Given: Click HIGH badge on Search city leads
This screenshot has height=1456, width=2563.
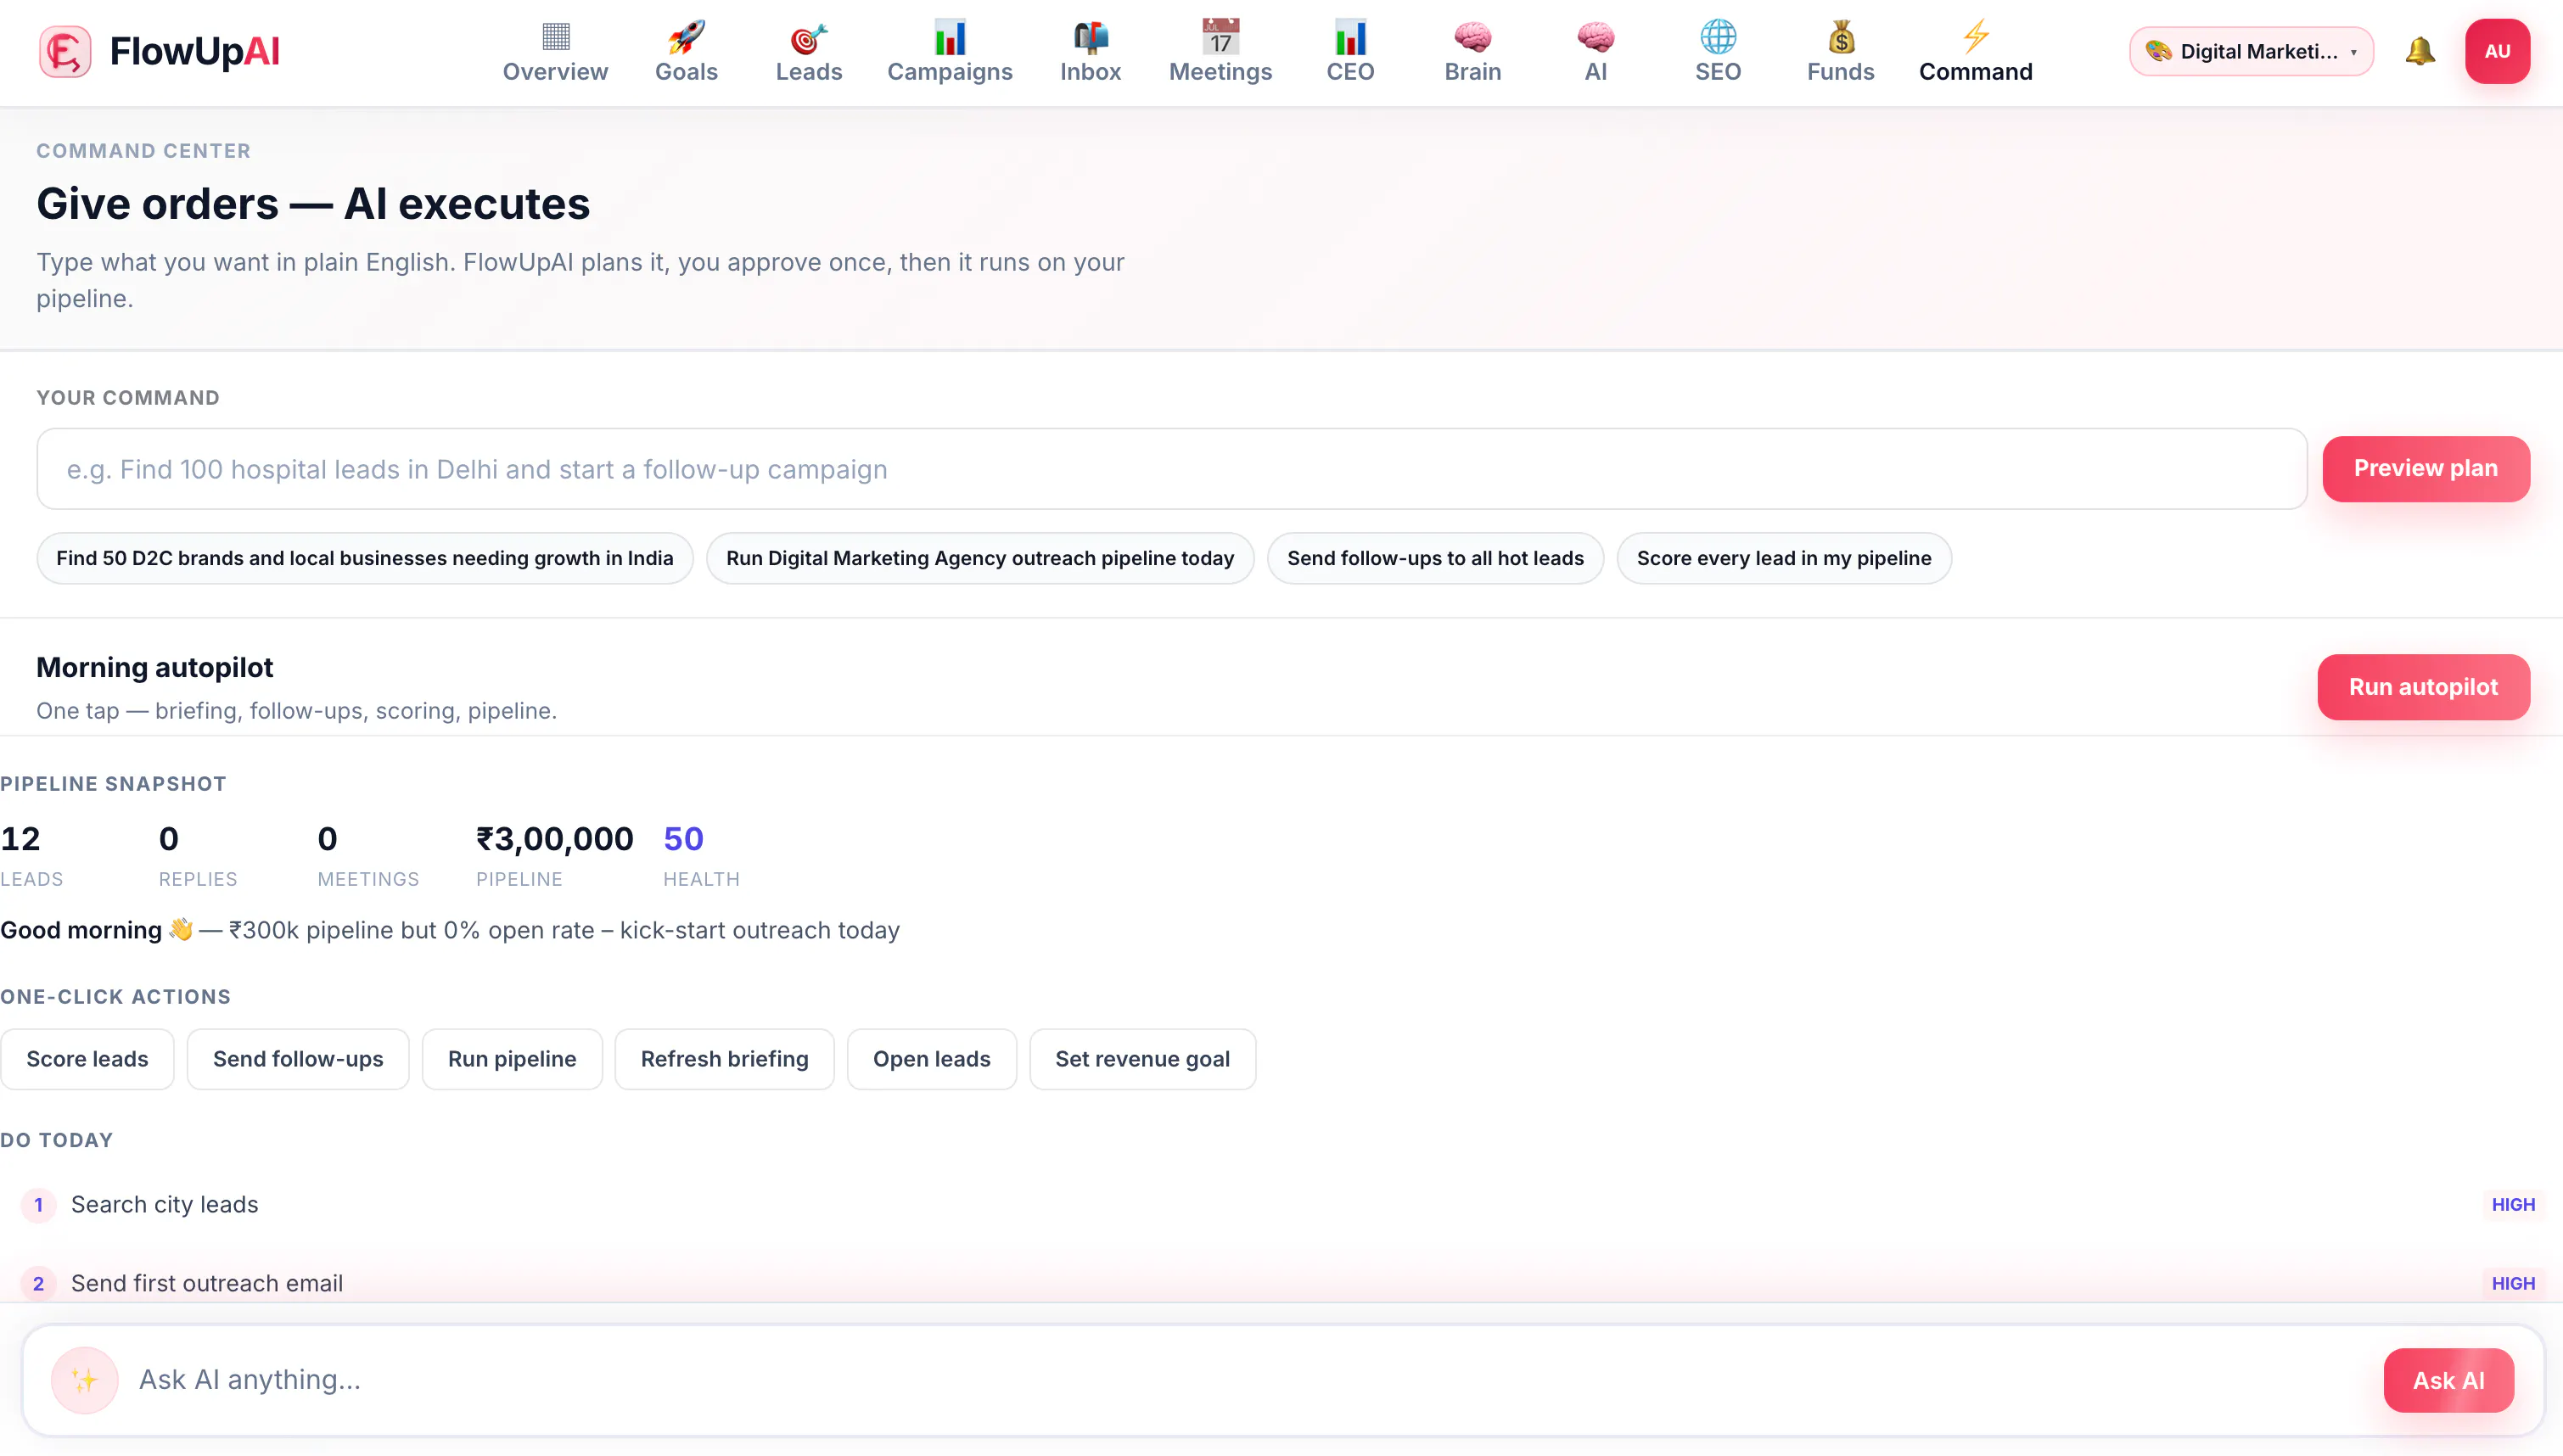Looking at the screenshot, I should pyautogui.click(x=2513, y=1205).
